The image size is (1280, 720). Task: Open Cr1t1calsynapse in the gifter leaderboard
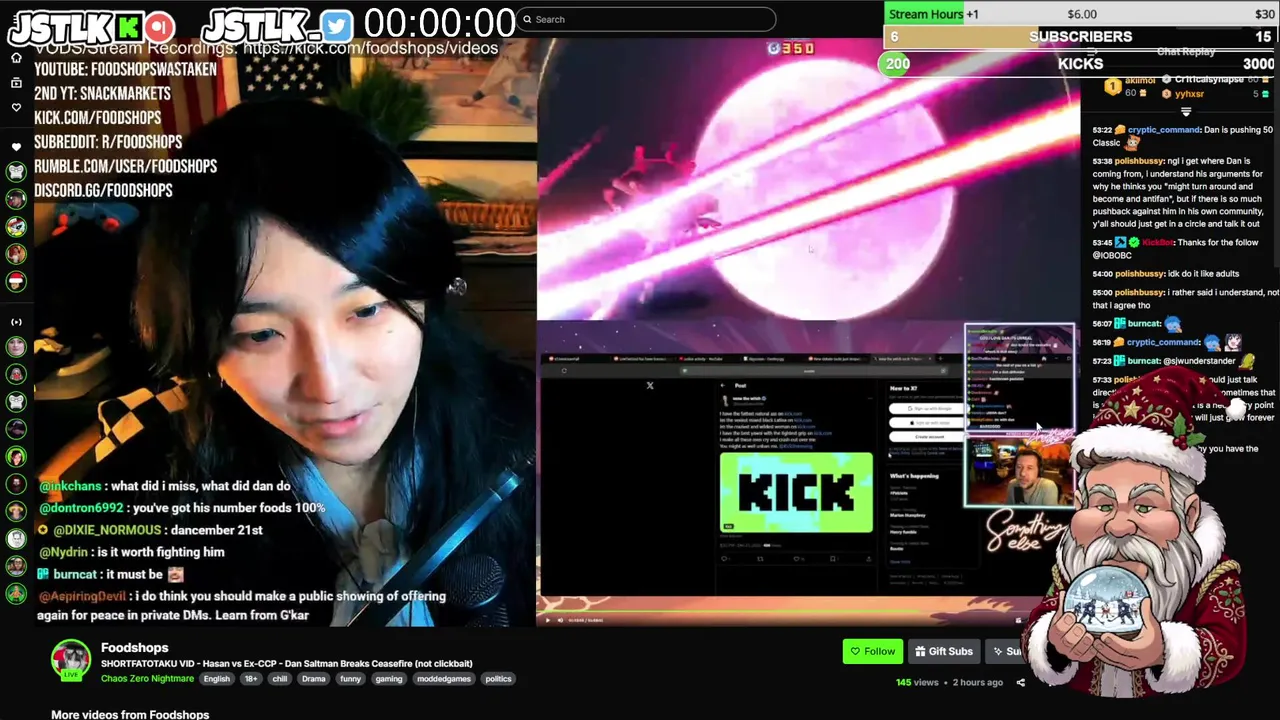1209,80
